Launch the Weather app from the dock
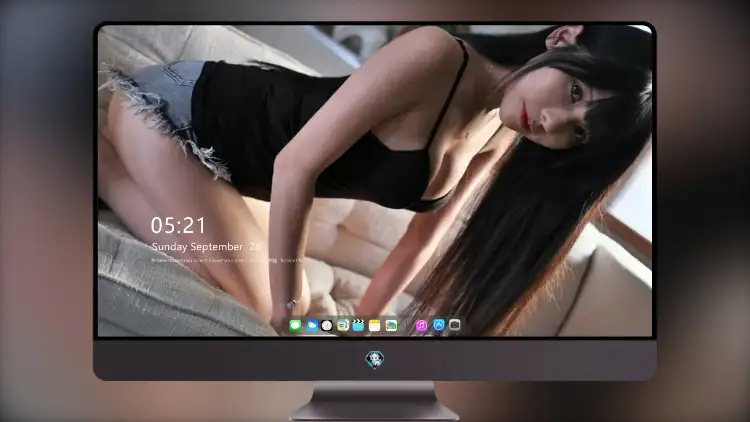750x422 pixels. click(312, 326)
